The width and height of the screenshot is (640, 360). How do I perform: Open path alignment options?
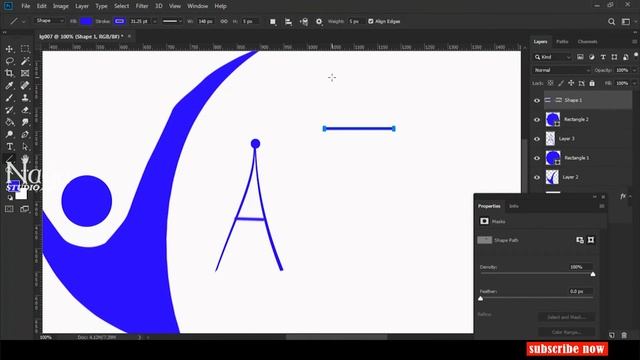click(288, 22)
